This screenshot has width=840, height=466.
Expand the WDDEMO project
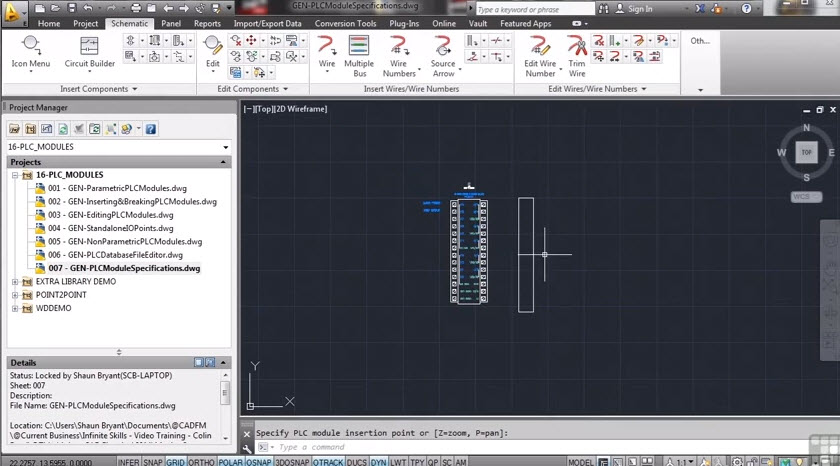[x=15, y=309]
